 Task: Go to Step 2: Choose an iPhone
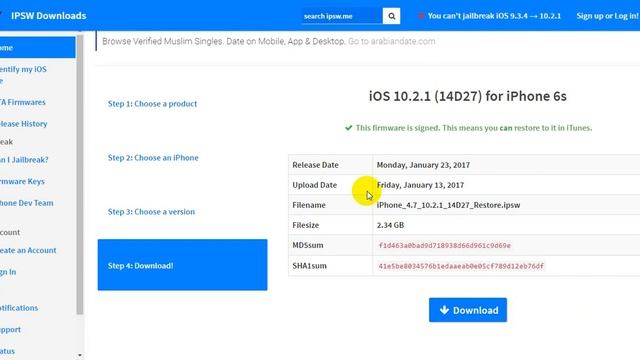tap(153, 158)
